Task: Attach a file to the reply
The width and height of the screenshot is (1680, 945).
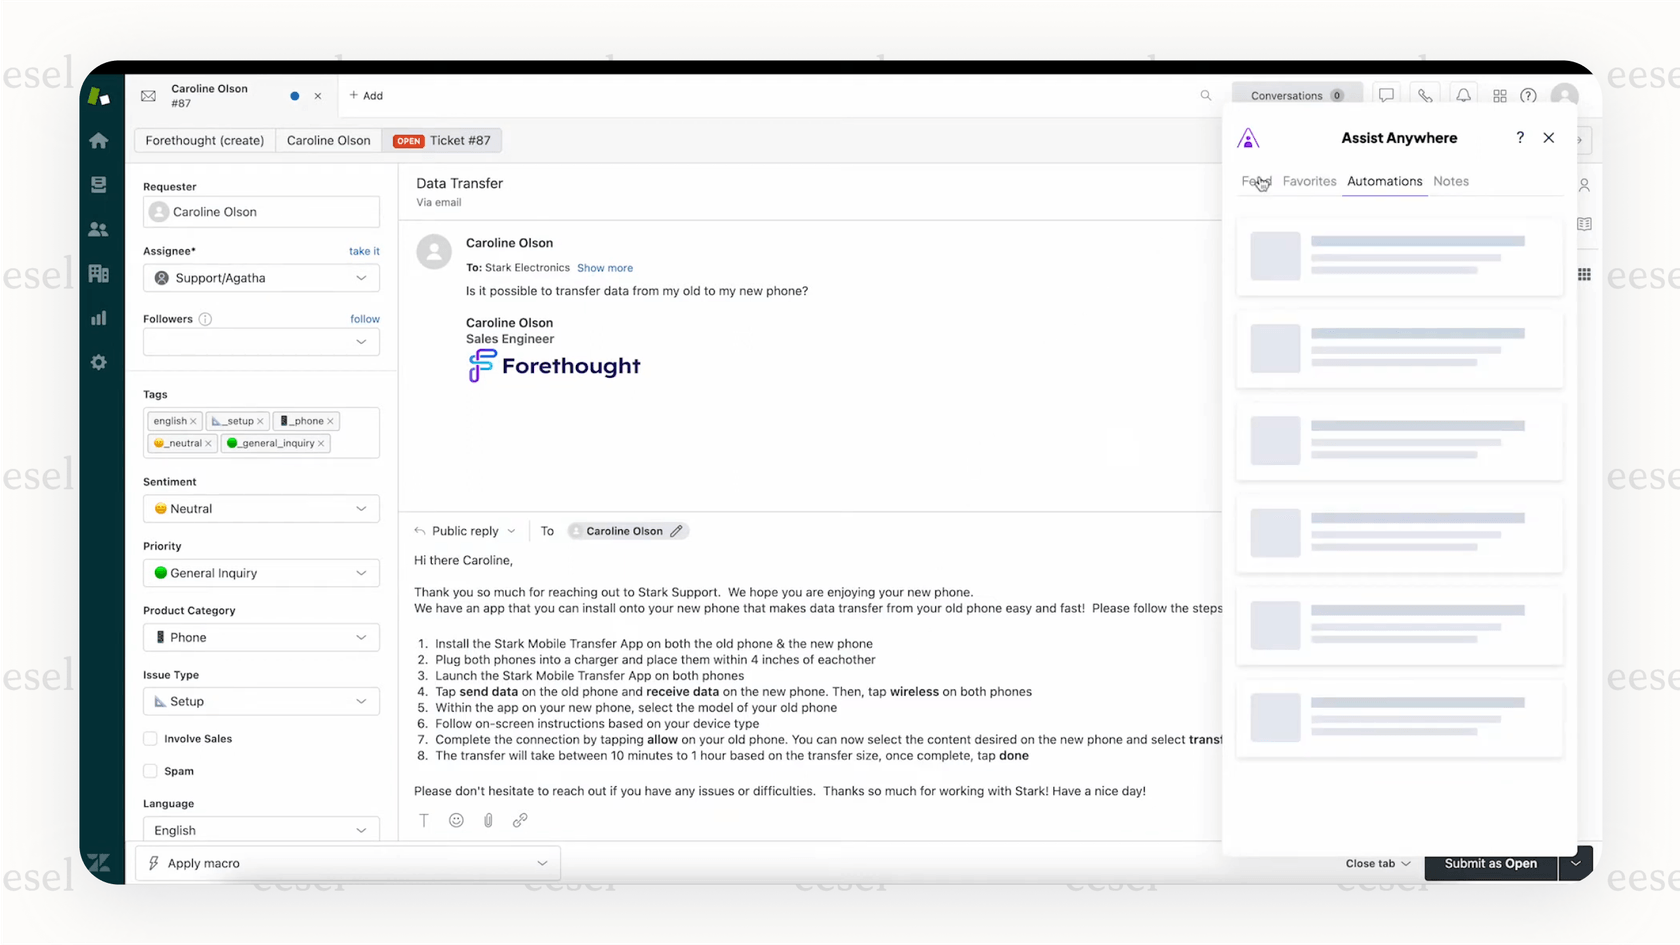Action: click(488, 820)
